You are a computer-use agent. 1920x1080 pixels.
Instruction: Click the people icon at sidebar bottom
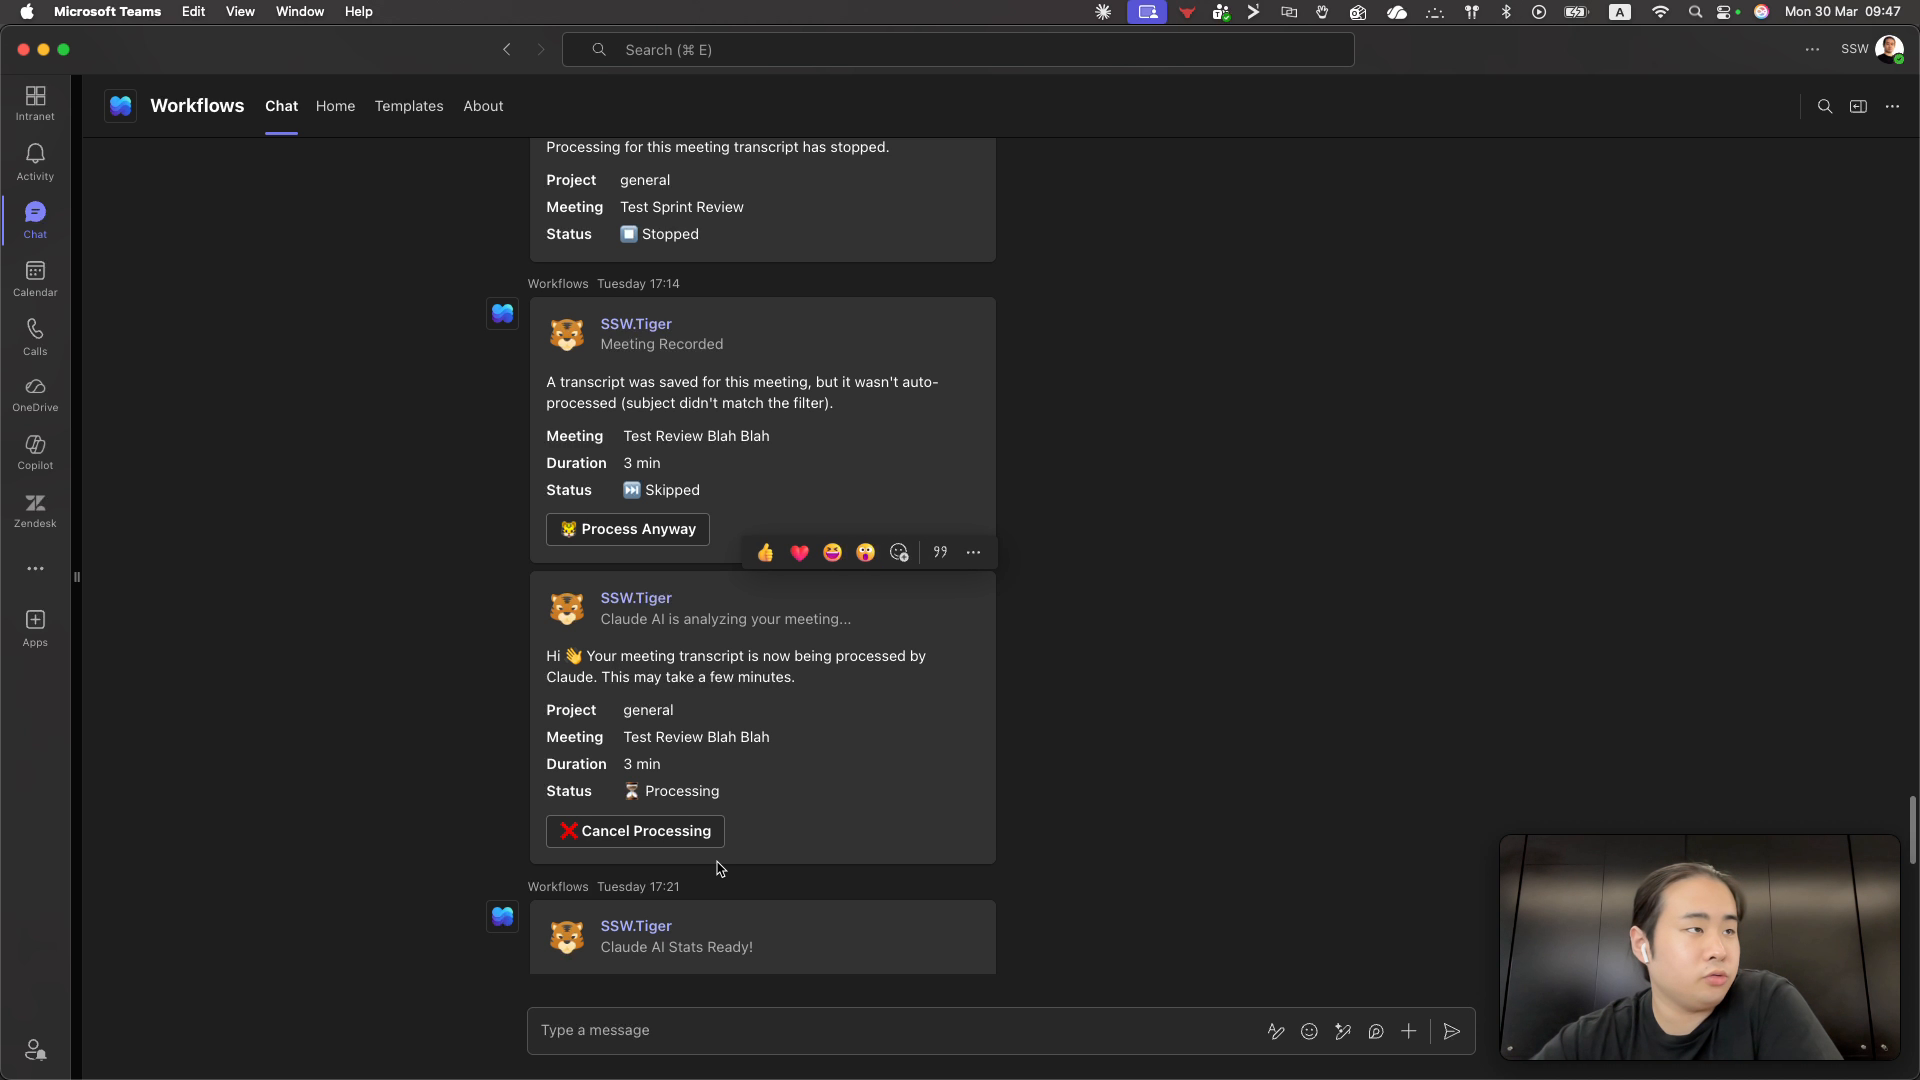pos(35,1049)
